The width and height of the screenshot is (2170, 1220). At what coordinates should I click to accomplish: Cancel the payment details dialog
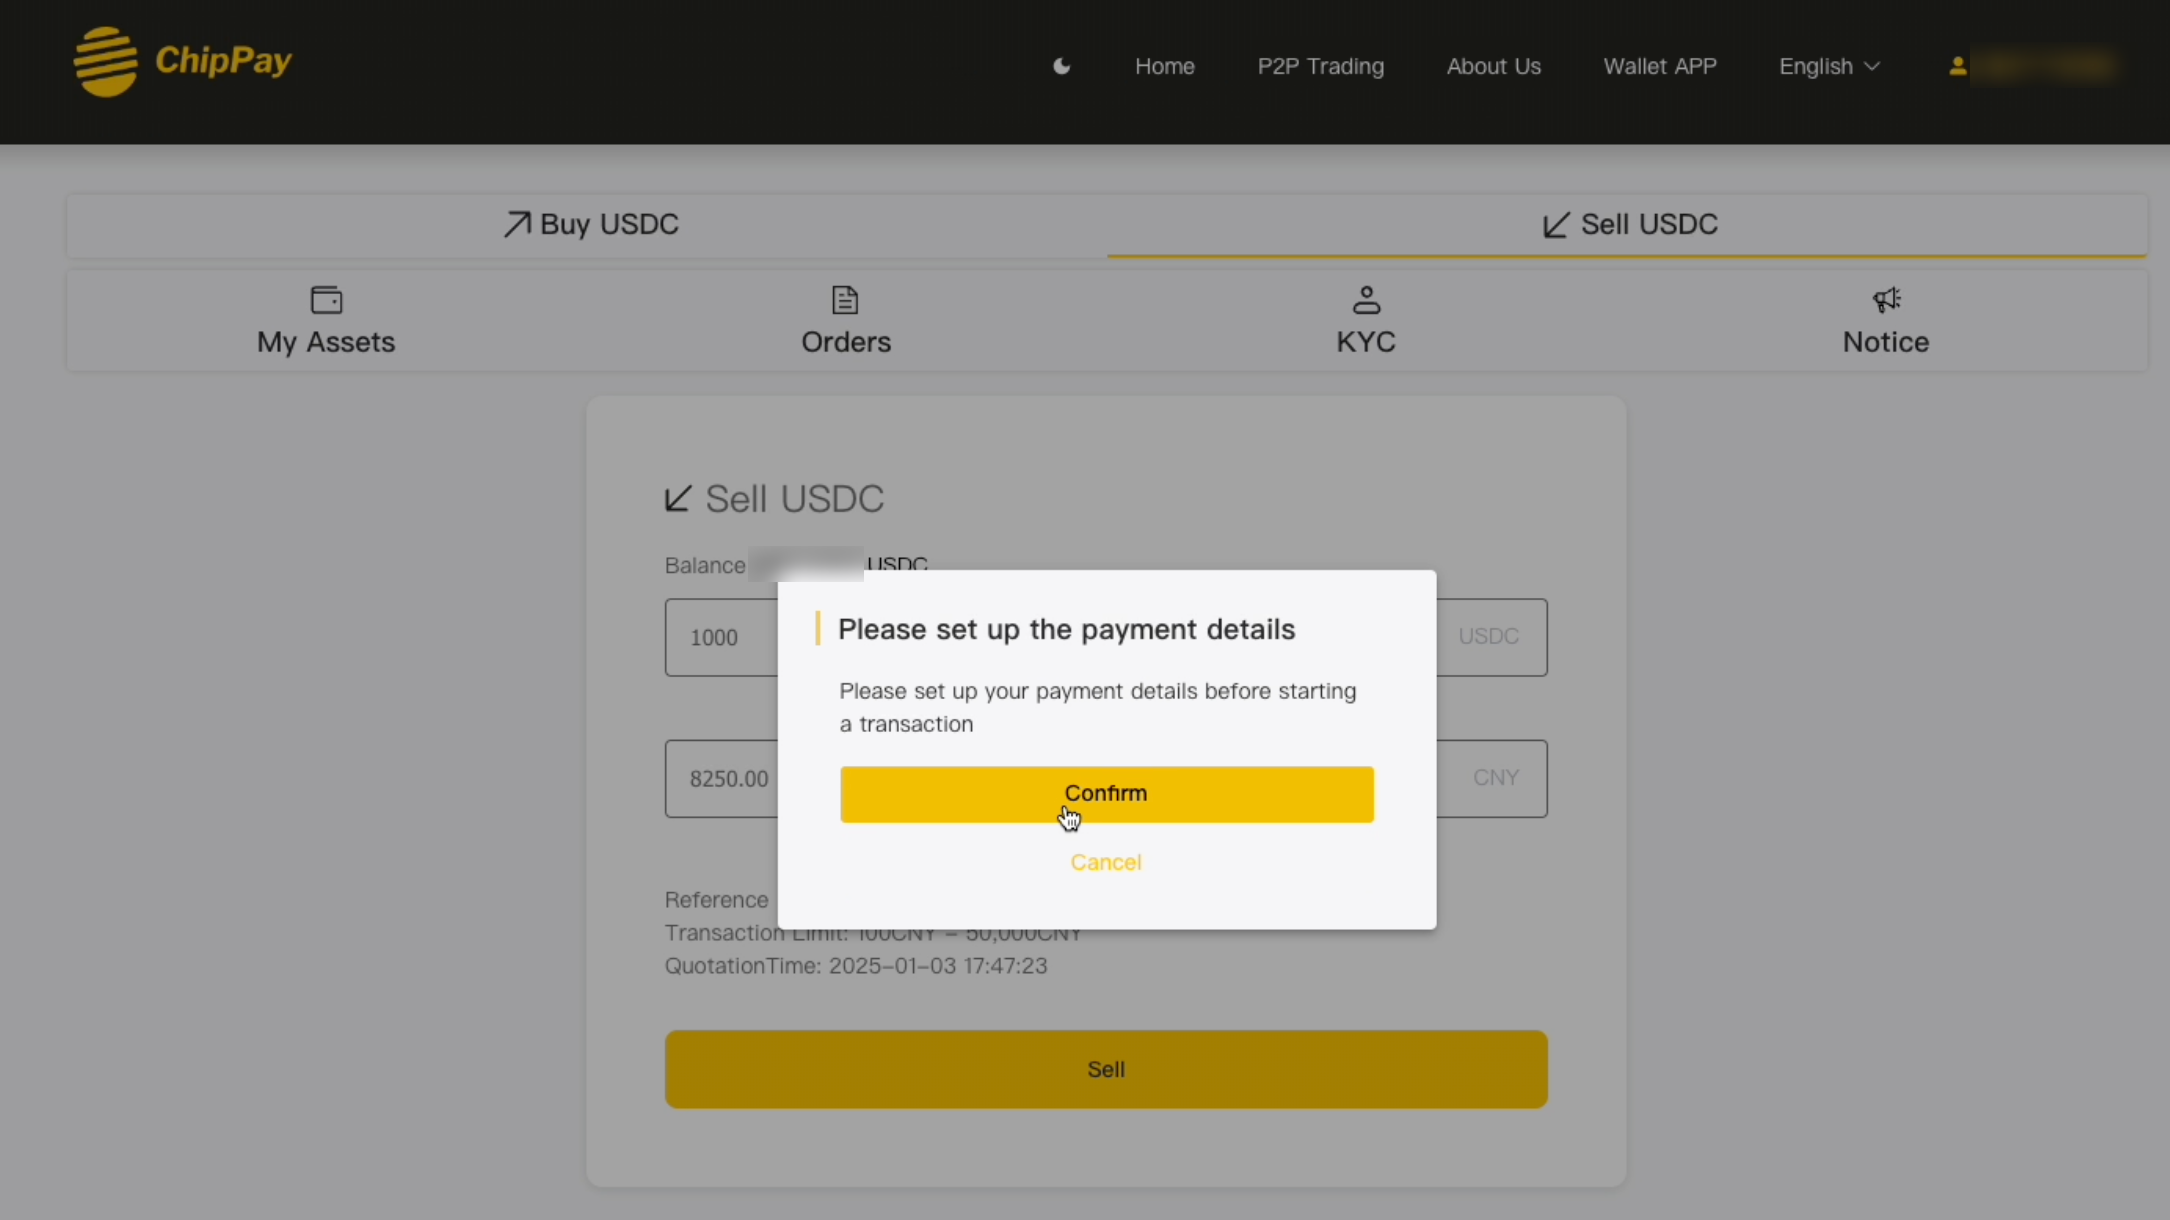1105,862
